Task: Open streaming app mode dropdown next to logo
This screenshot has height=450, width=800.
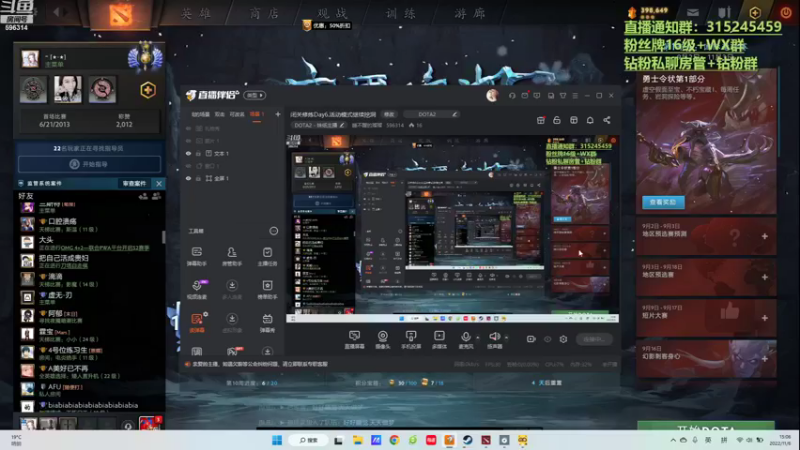Action: [x=255, y=95]
